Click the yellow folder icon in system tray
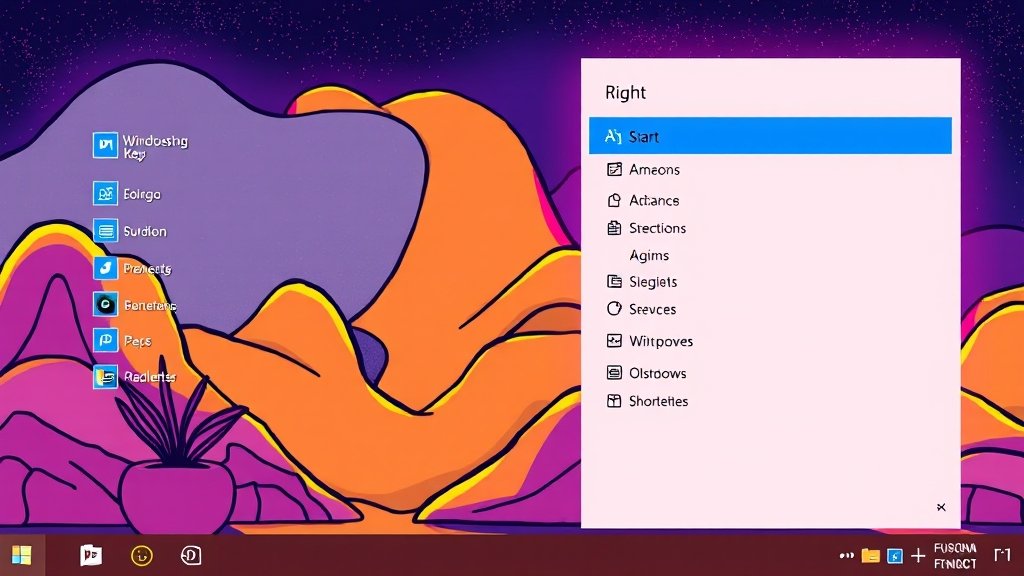 point(870,555)
